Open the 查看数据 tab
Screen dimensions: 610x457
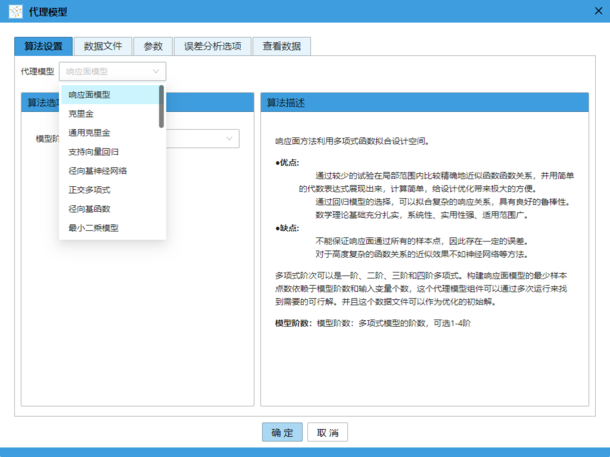(282, 46)
